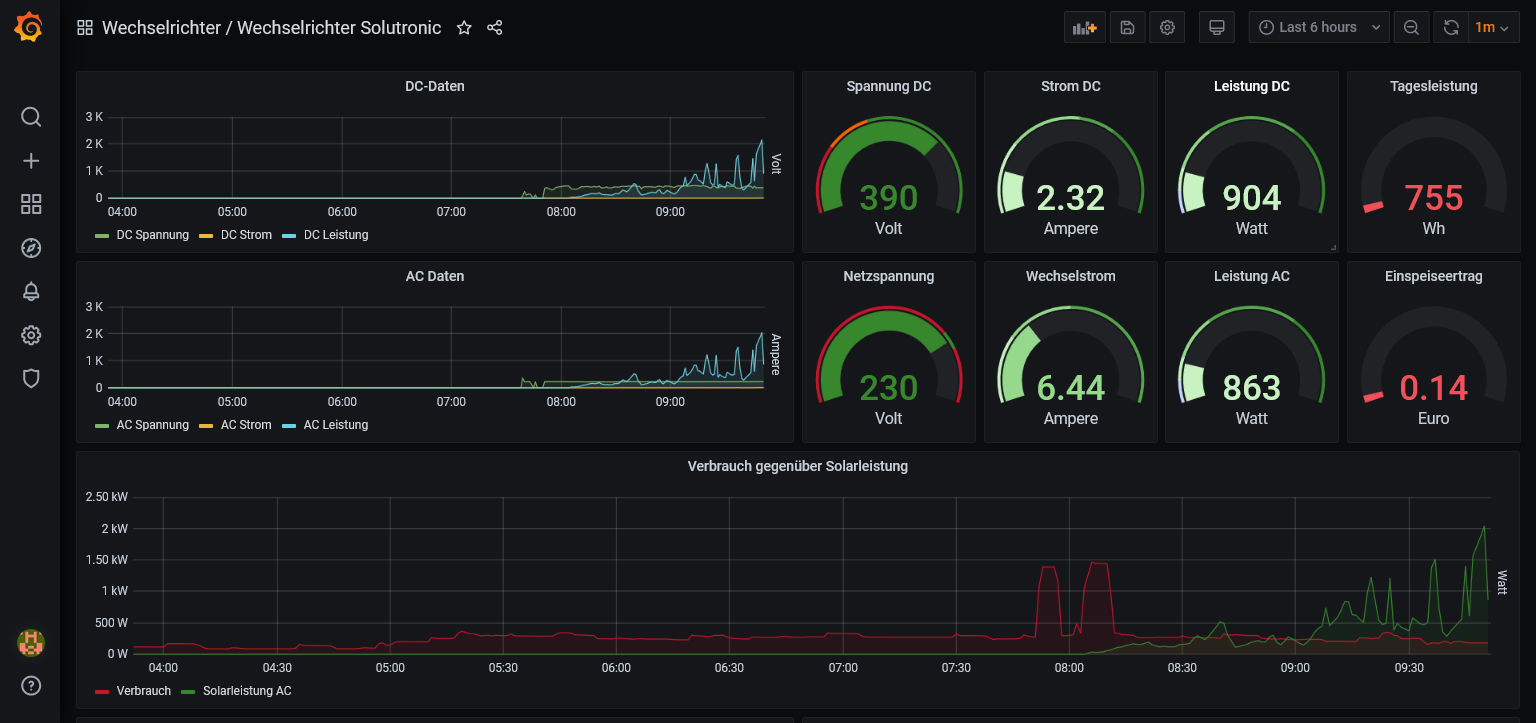Open Alerting bell icon in sidebar
Image resolution: width=1536 pixels, height=723 pixels.
point(31,292)
